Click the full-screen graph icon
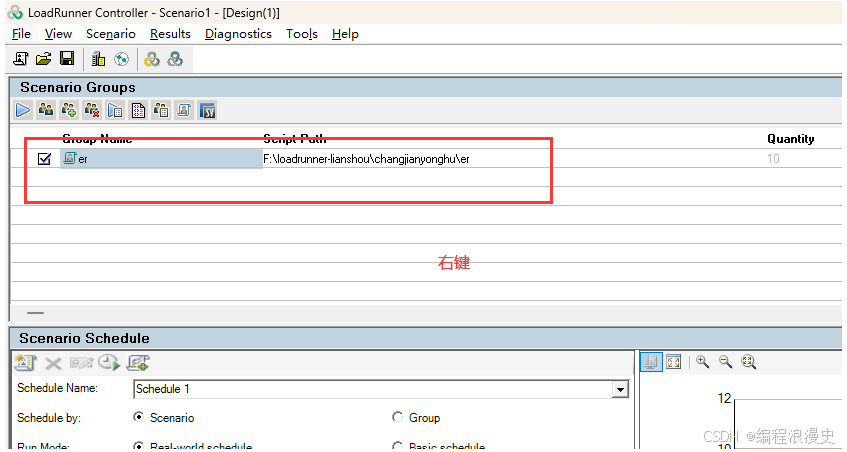The height and width of the screenshot is (452, 847). (x=674, y=362)
